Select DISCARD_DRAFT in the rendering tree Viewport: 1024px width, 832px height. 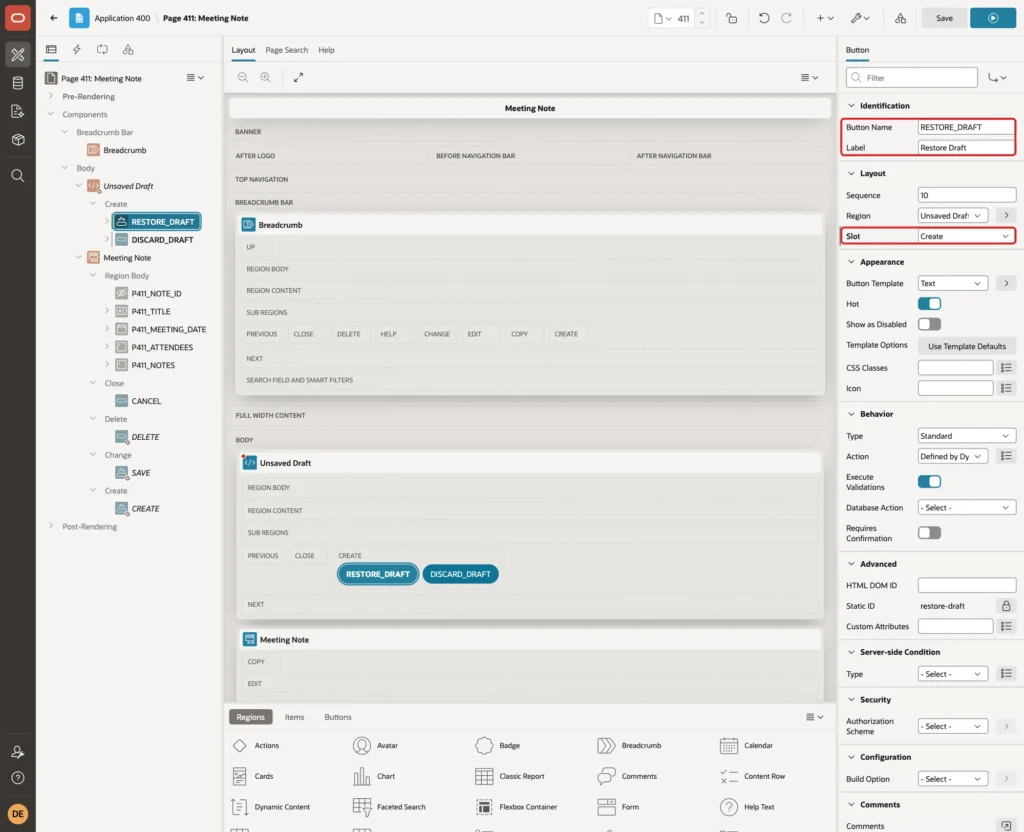[x=162, y=240]
